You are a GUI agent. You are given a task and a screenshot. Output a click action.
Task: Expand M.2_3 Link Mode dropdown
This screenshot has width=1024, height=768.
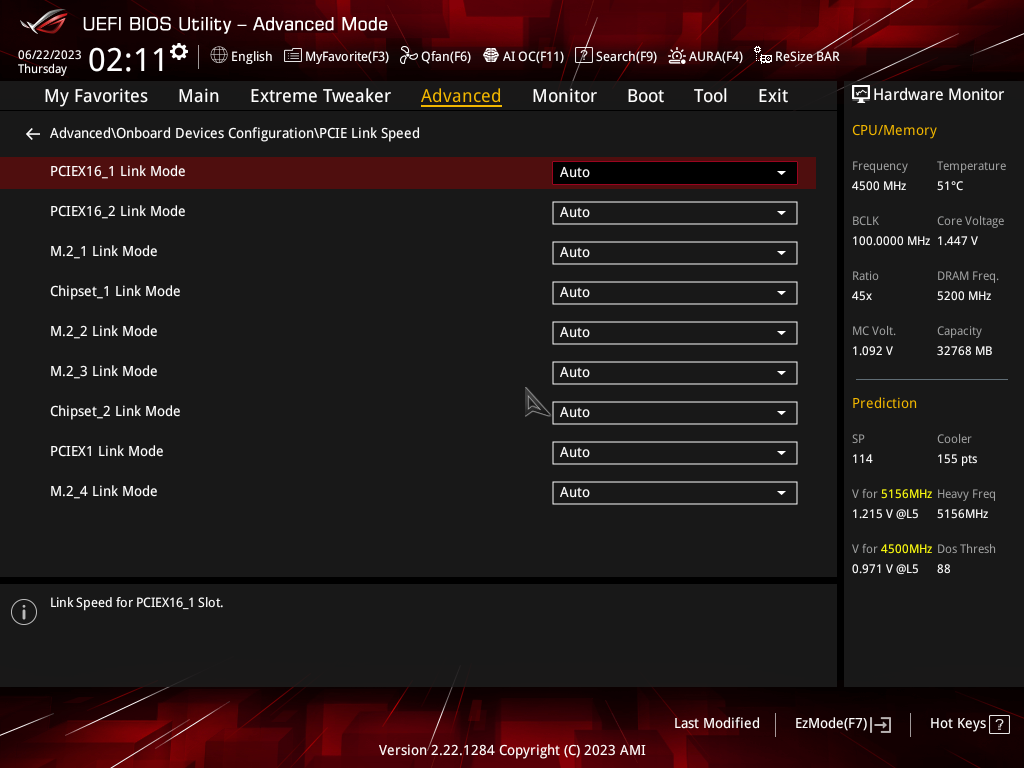(x=675, y=373)
